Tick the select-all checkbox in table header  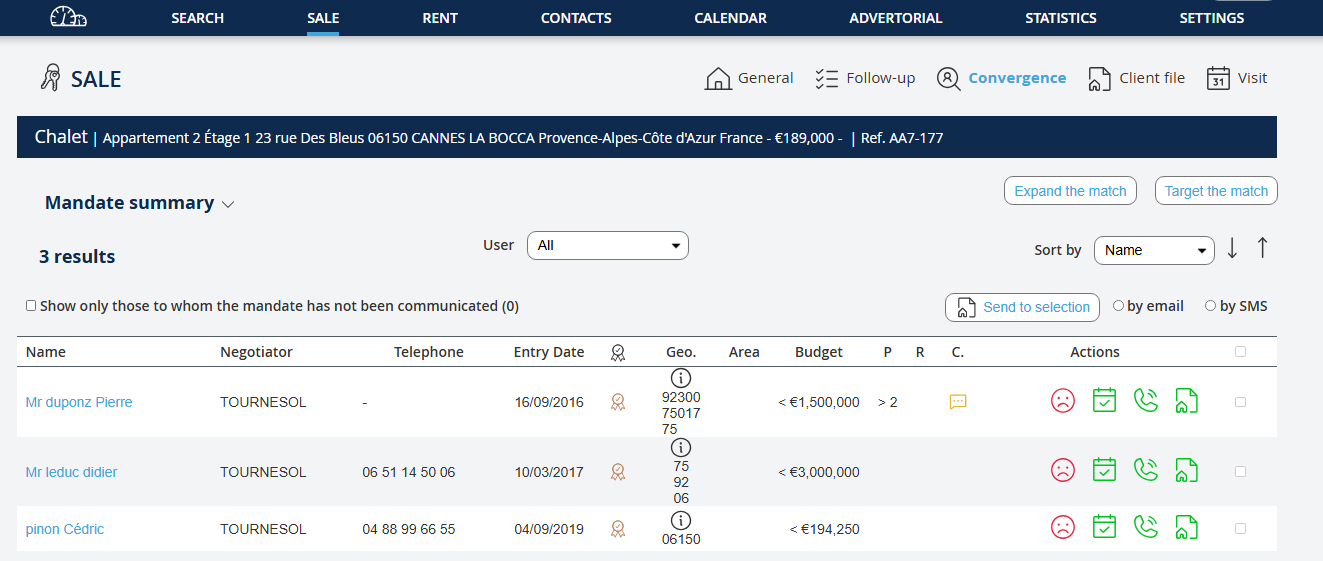coord(1240,352)
